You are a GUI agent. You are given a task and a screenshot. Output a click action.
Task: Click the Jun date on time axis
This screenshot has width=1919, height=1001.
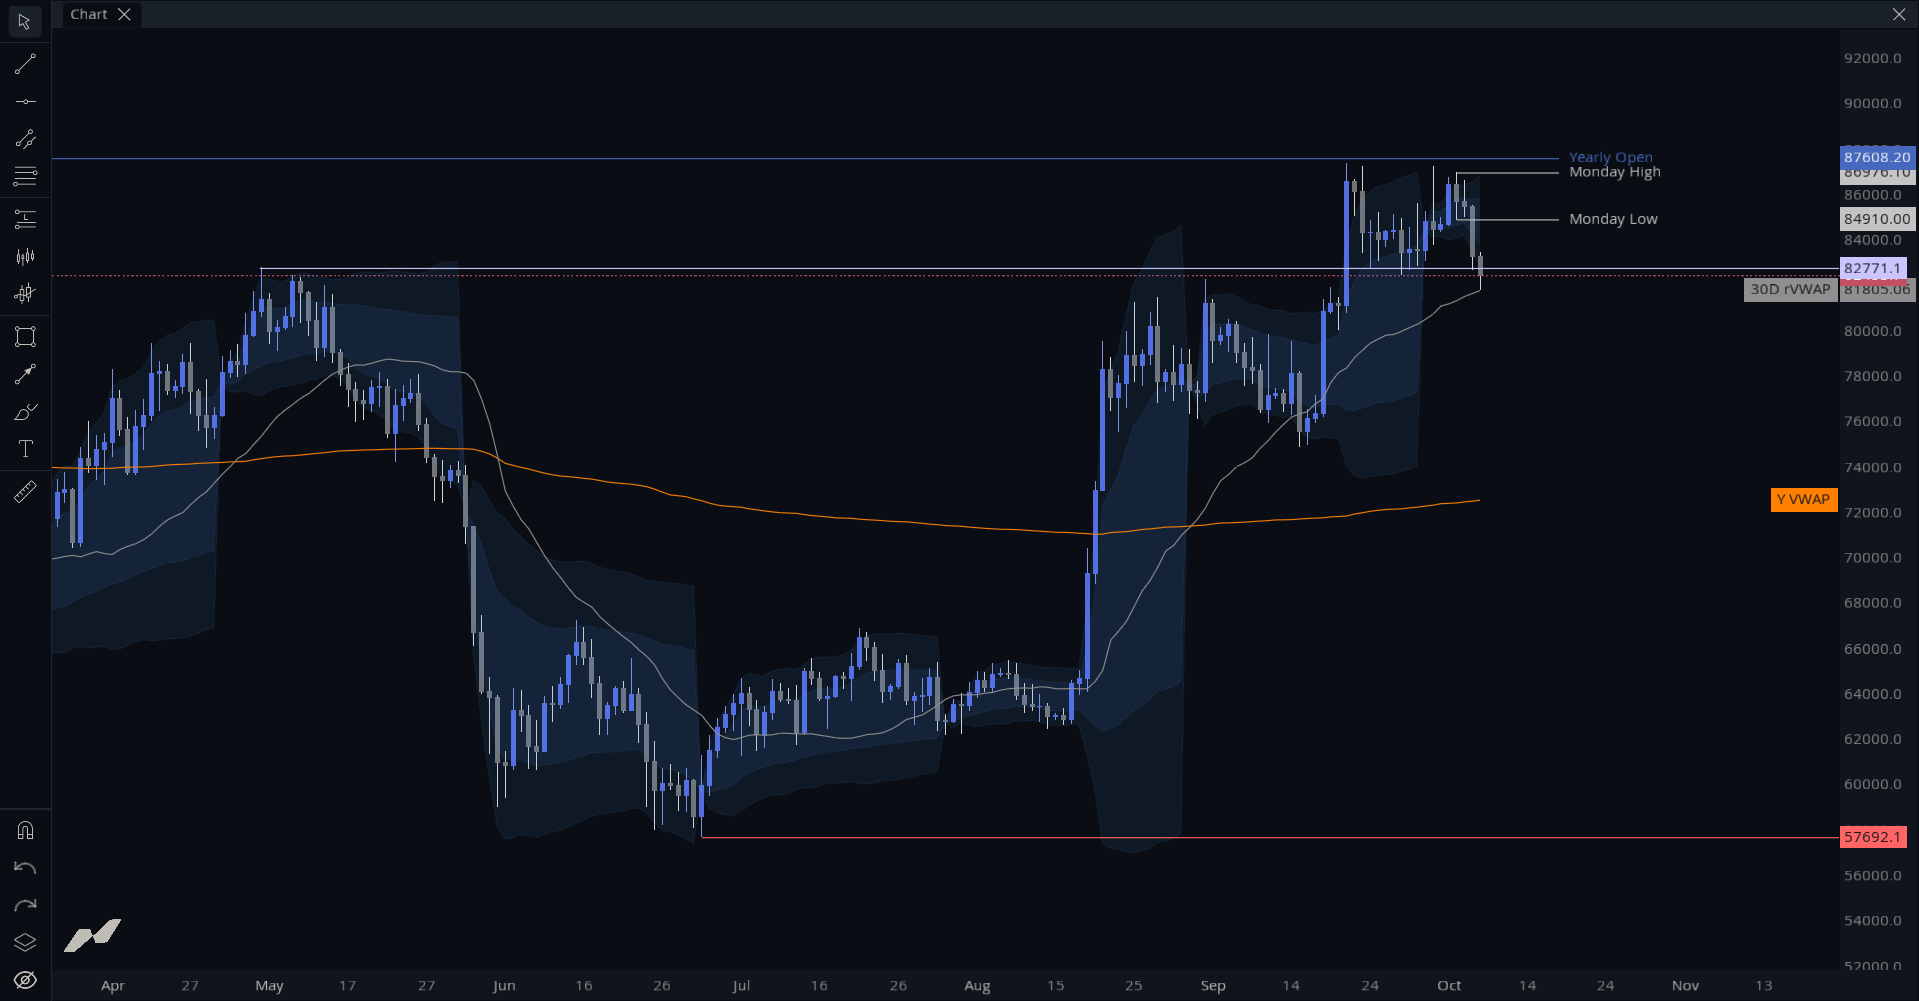click(504, 985)
